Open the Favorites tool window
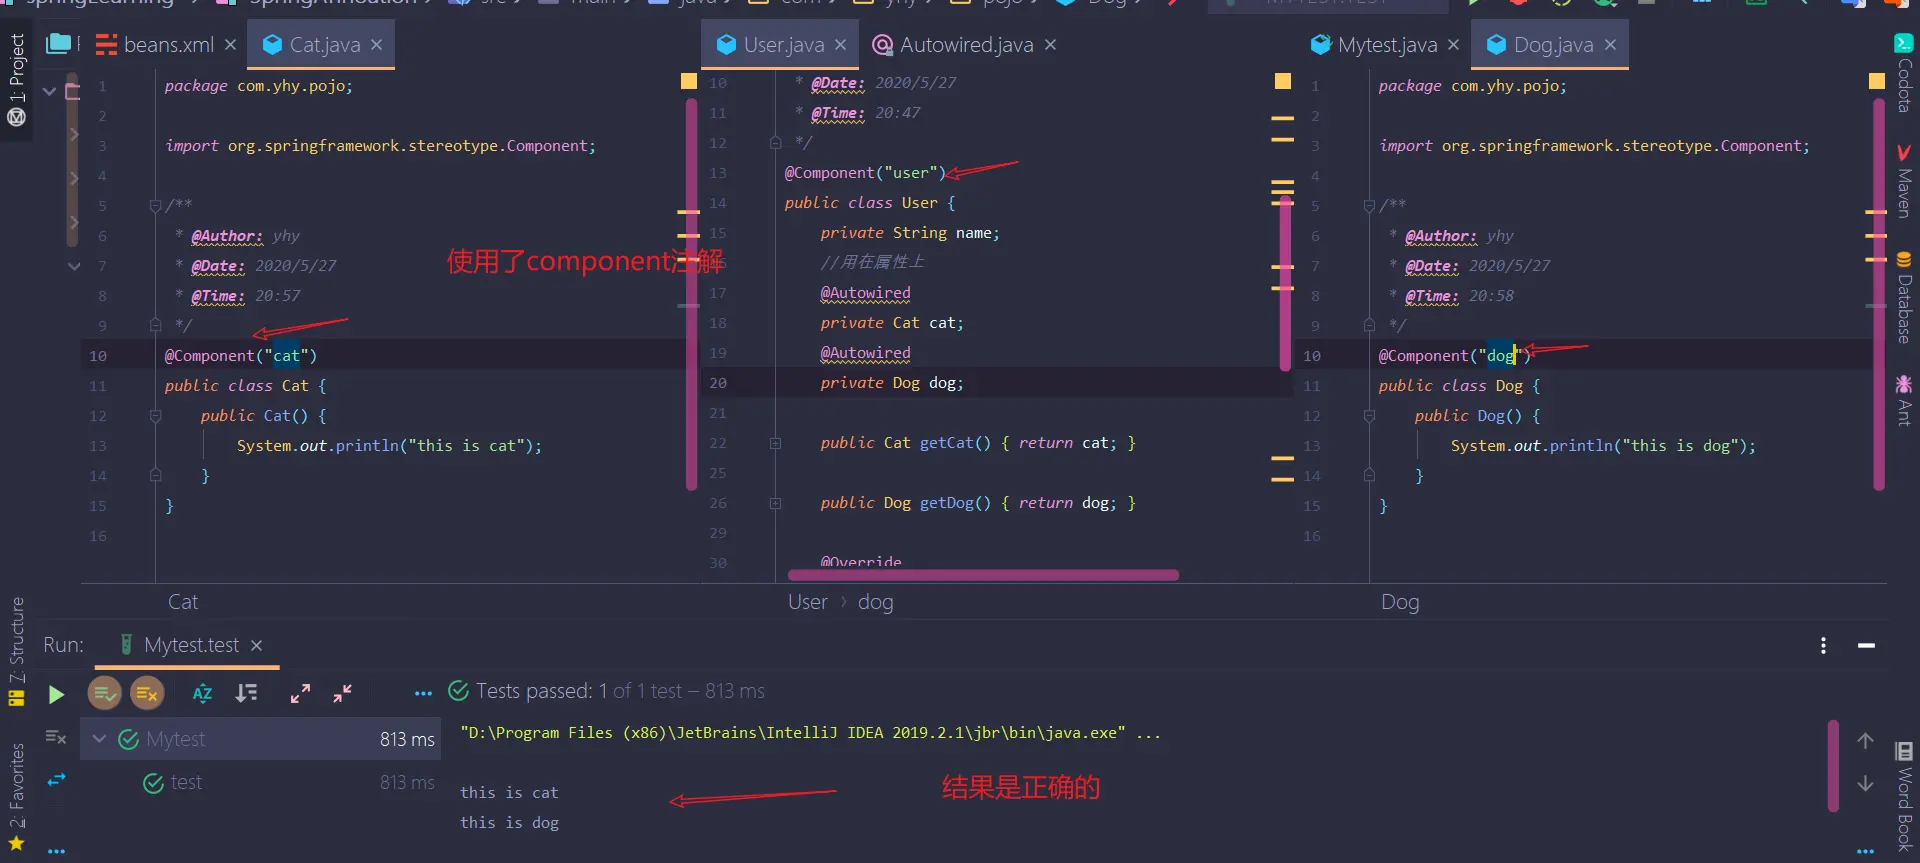The width and height of the screenshot is (1920, 863). 16,796
